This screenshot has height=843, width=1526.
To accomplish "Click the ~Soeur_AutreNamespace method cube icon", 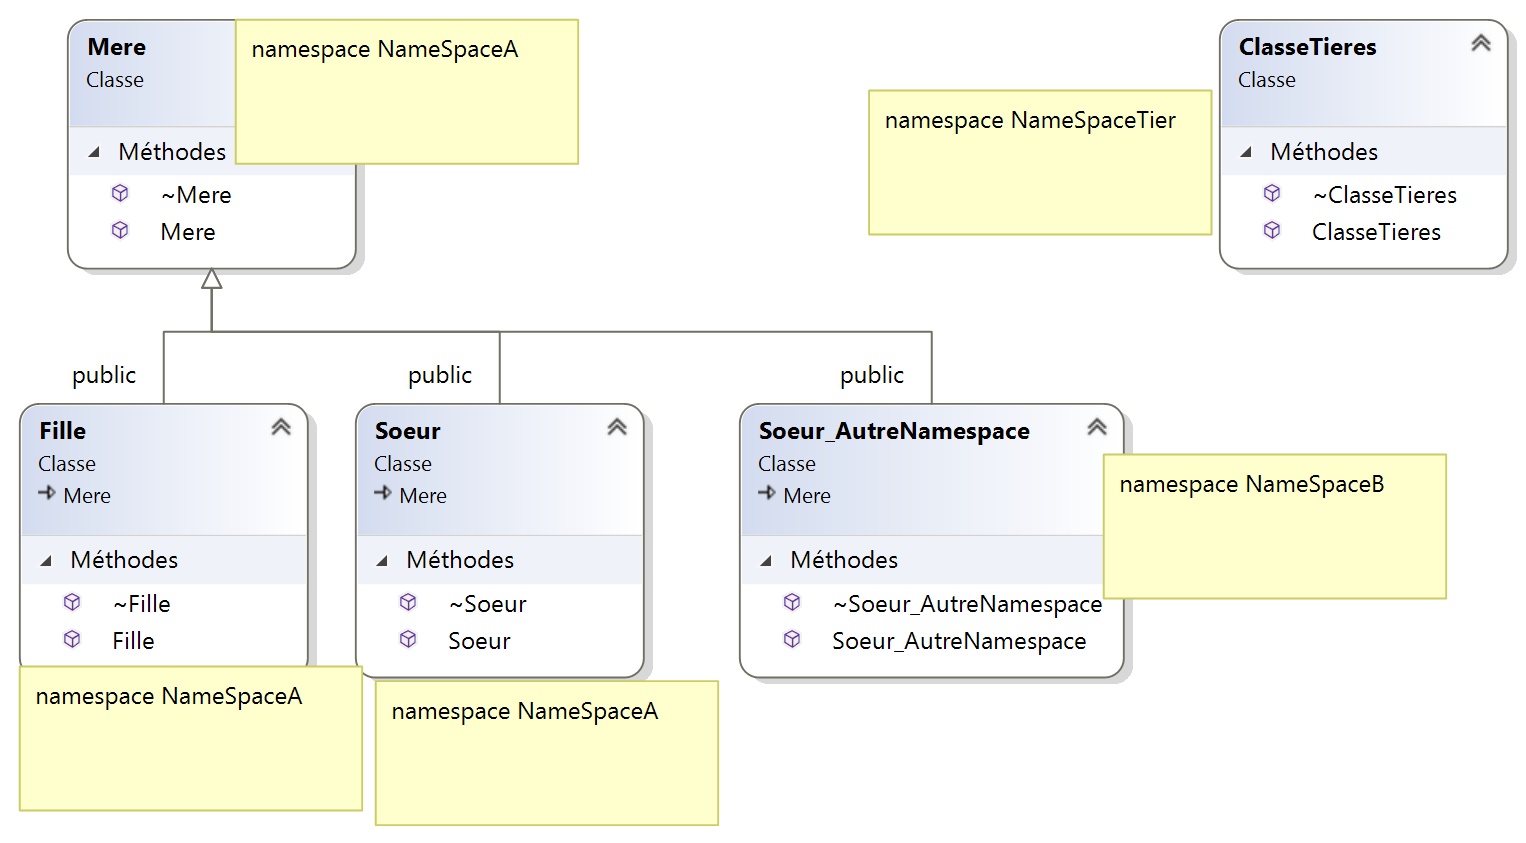I will [x=792, y=602].
